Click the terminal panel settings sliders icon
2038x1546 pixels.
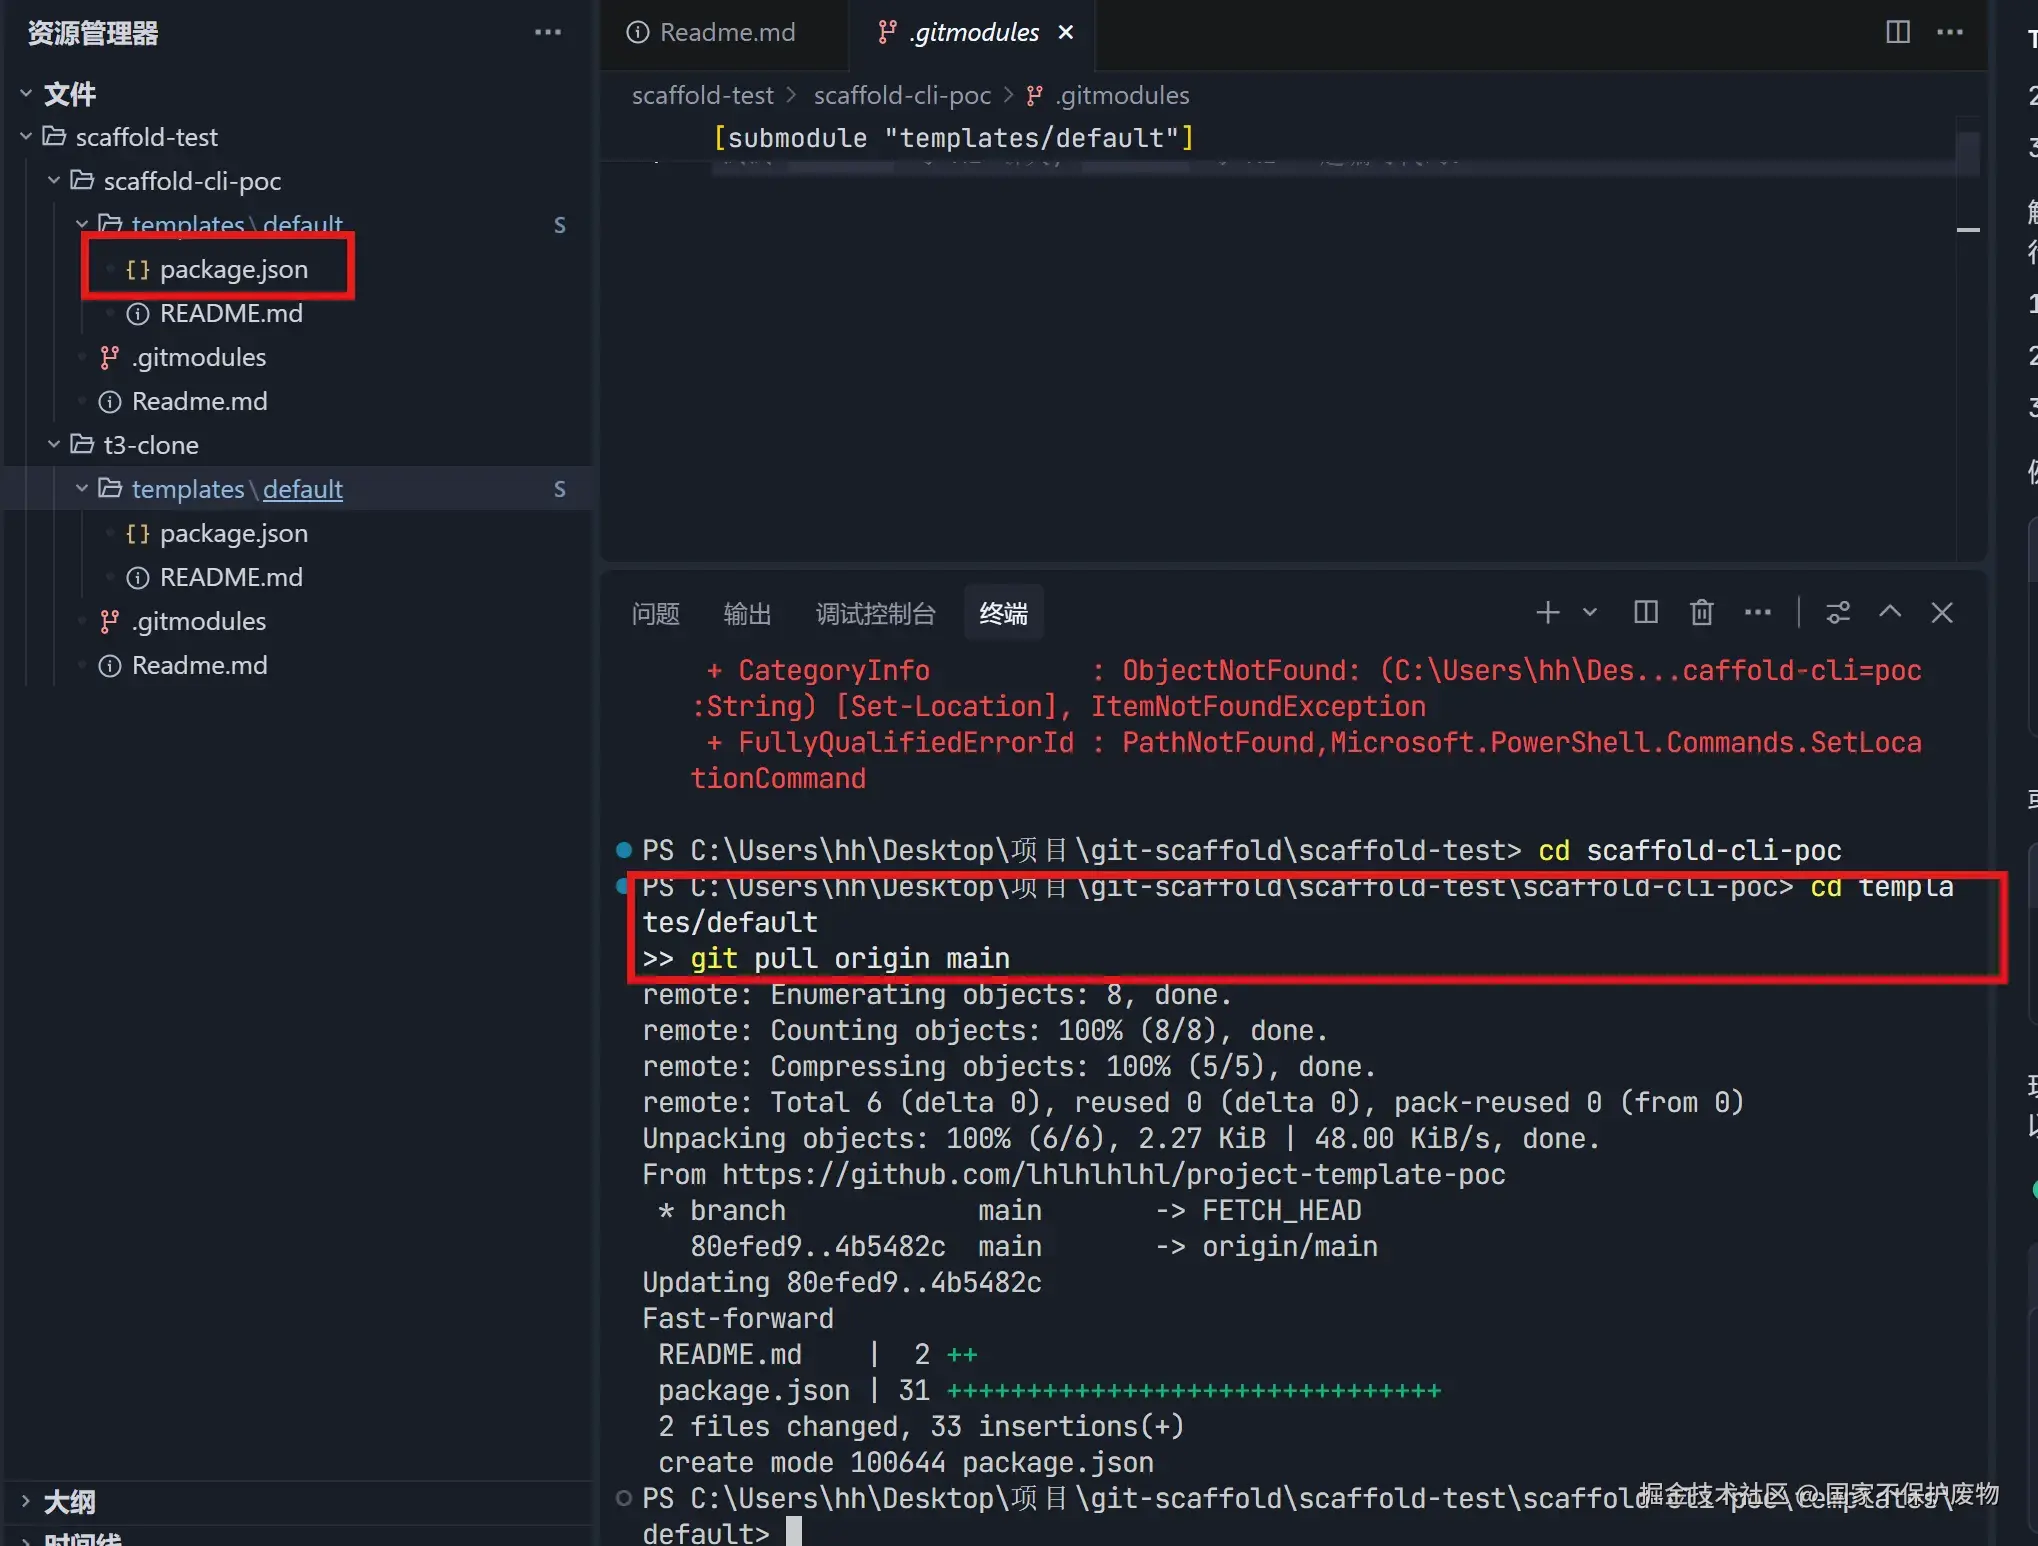click(1838, 612)
